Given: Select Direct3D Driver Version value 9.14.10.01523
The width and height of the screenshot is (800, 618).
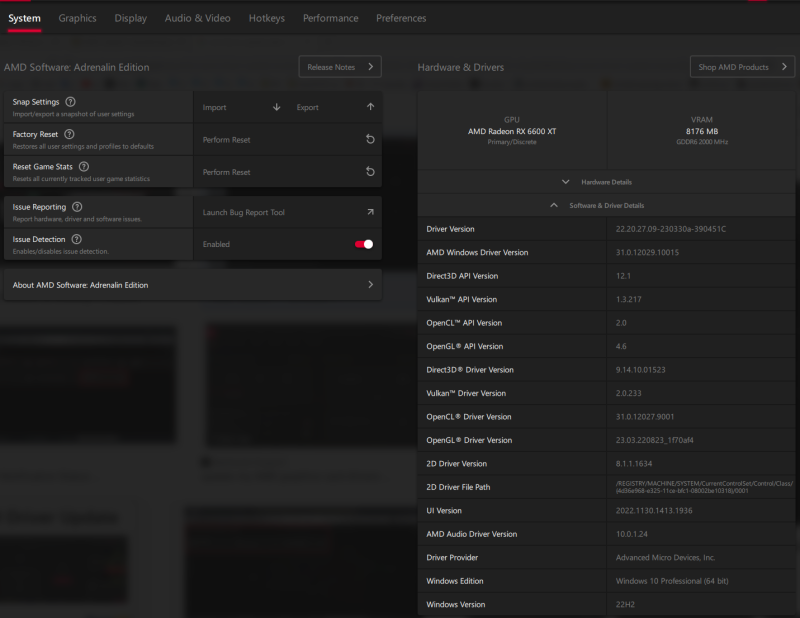Looking at the screenshot, I should pos(640,370).
